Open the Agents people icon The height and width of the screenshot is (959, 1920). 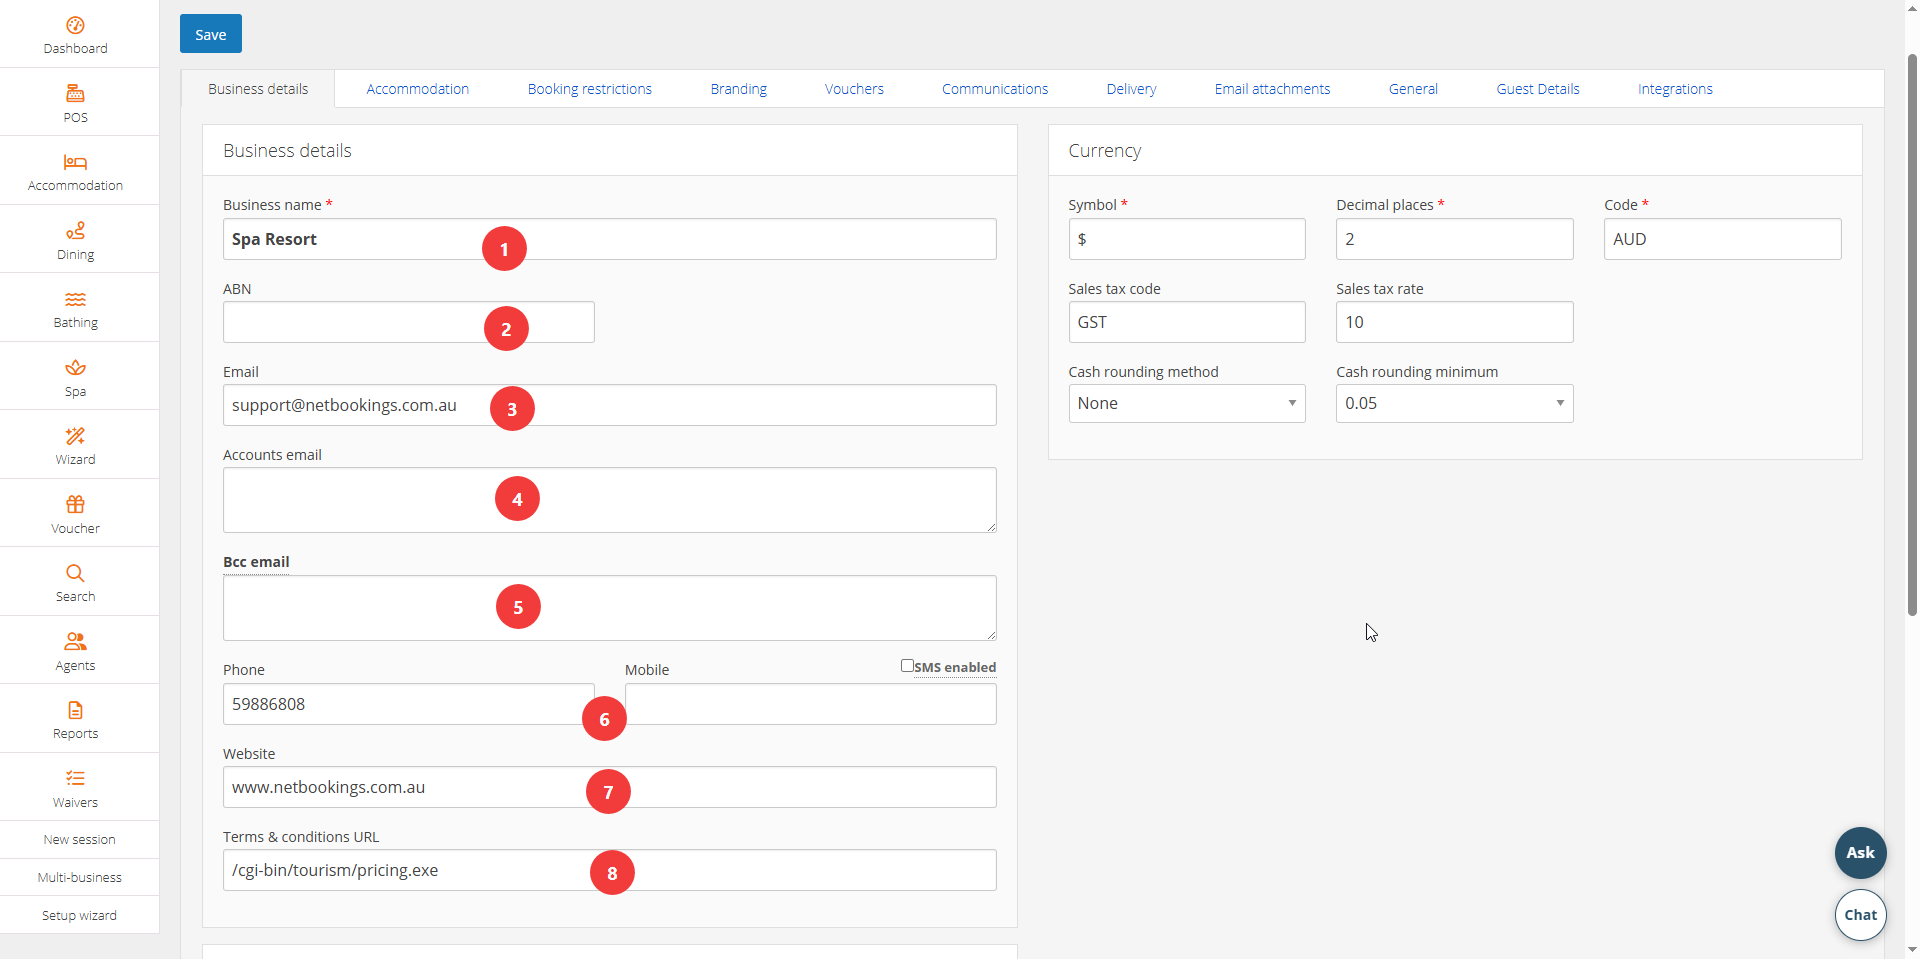coord(75,642)
